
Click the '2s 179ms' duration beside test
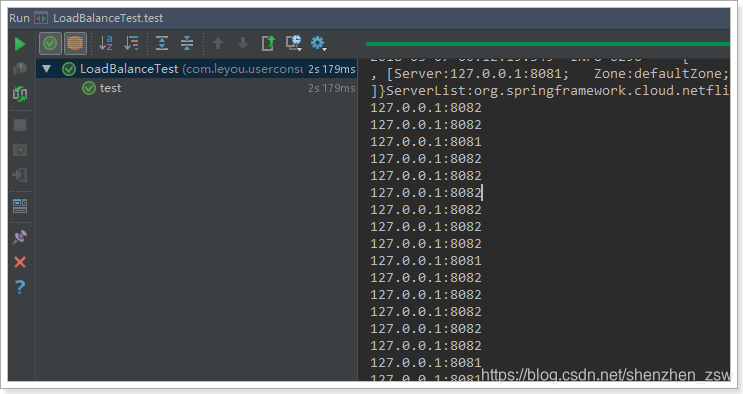pos(332,88)
